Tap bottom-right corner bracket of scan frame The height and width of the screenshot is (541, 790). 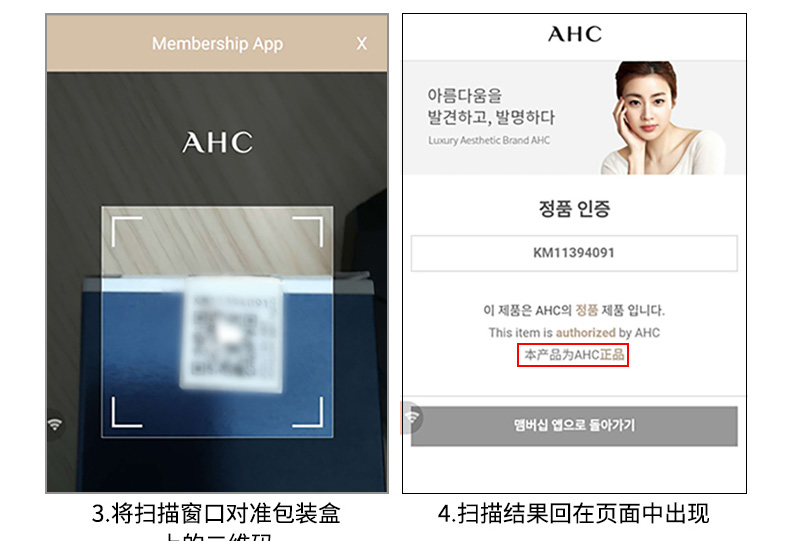(308, 413)
